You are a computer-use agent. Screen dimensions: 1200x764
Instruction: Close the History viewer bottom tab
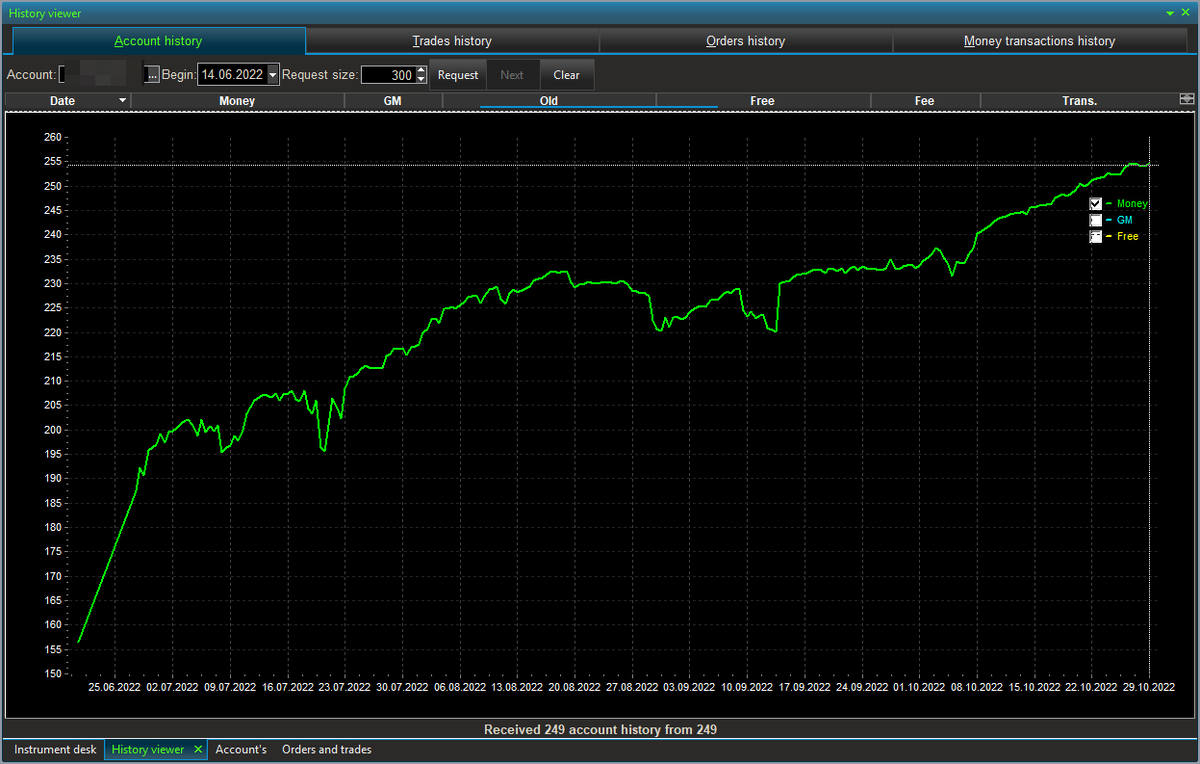[x=198, y=749]
